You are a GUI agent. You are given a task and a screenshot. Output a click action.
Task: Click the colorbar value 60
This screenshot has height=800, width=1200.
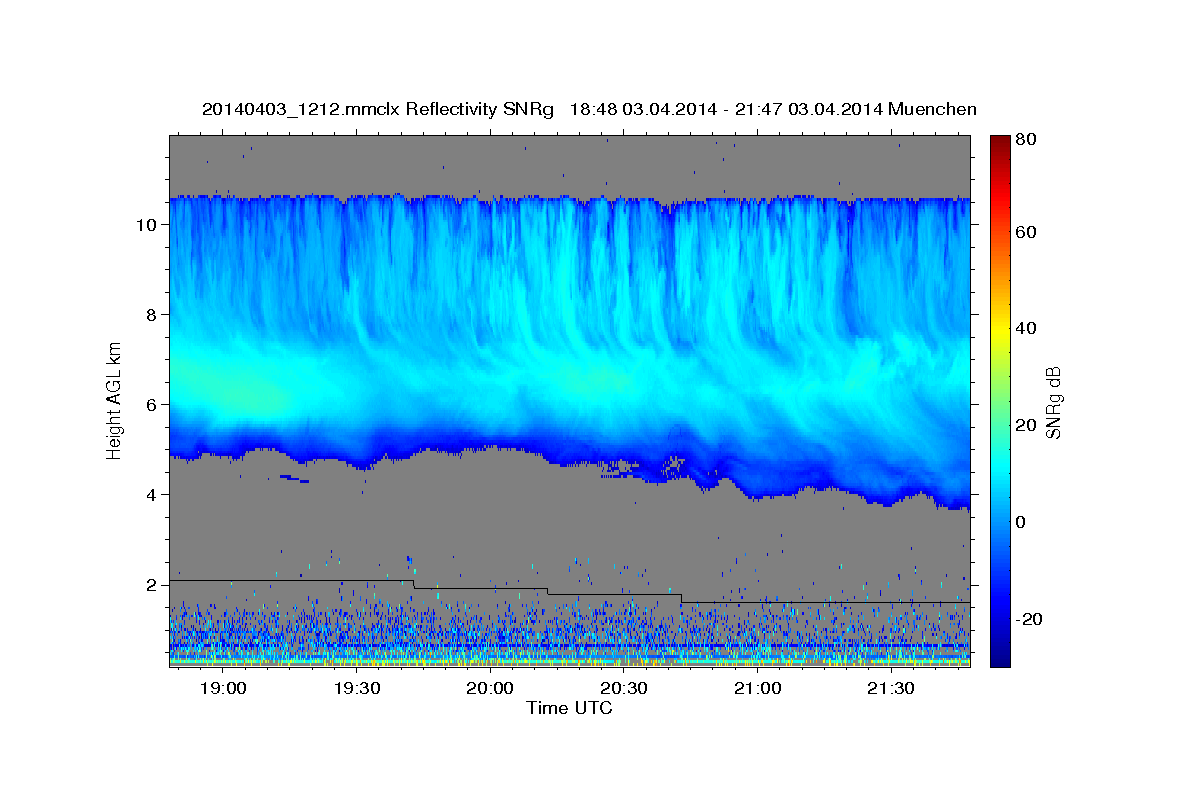pos(1025,232)
